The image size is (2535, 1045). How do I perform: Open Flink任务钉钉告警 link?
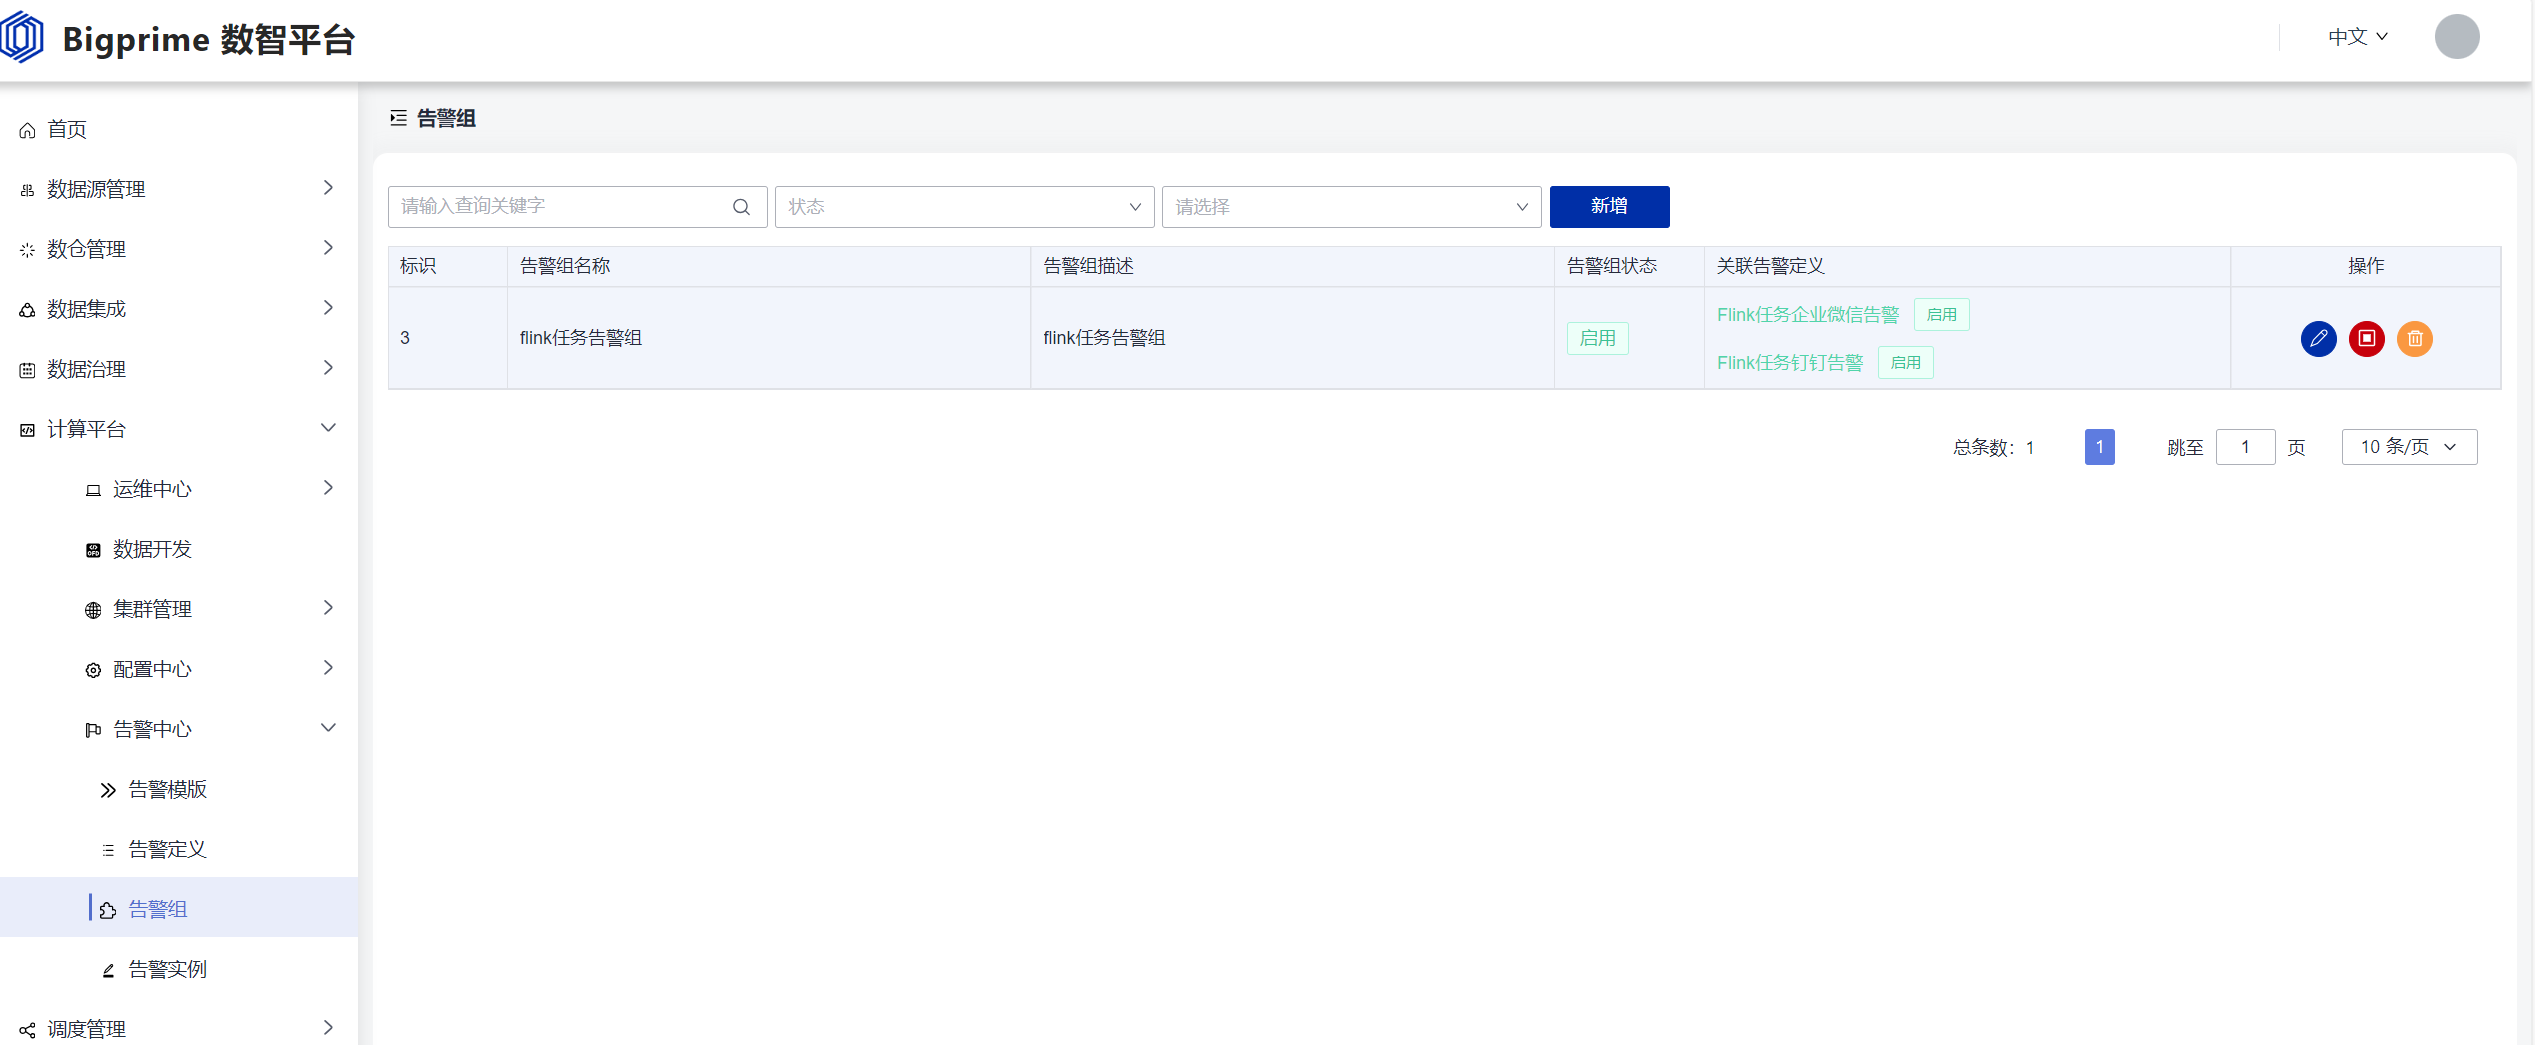click(1790, 363)
